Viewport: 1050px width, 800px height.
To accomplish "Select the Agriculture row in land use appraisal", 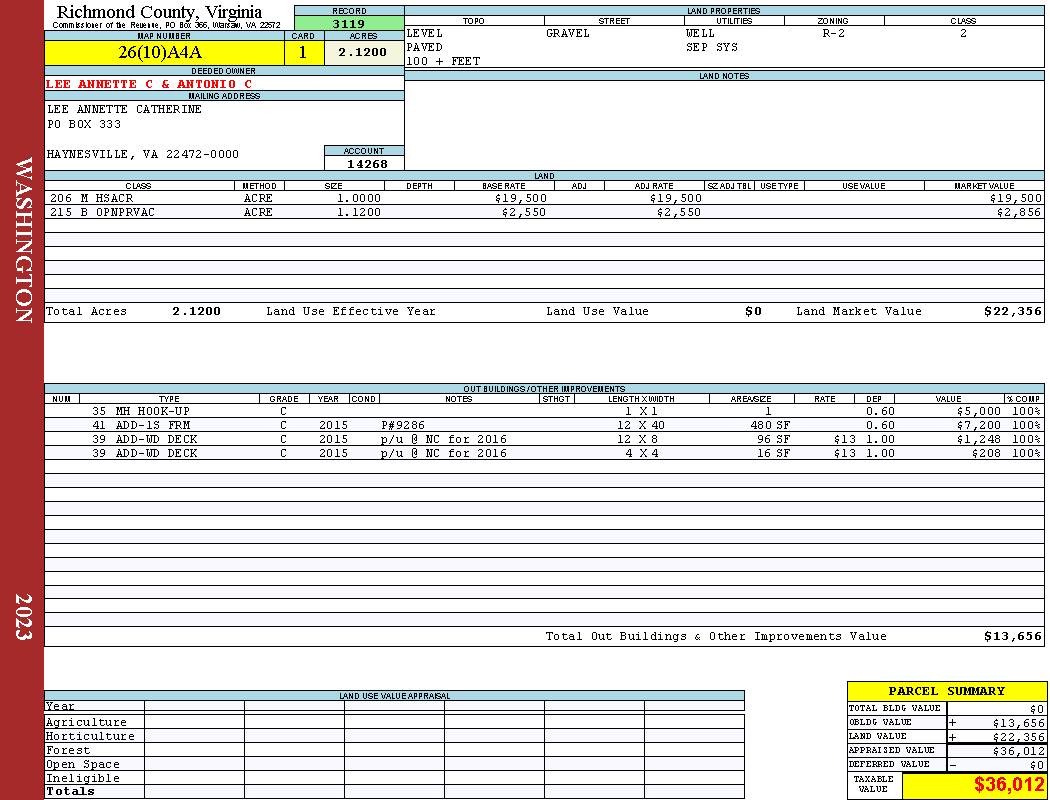I will tap(394, 722).
